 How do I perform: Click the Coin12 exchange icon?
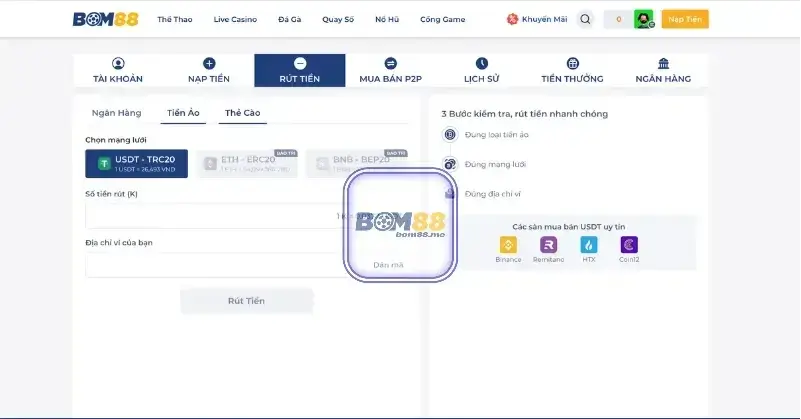(x=629, y=245)
